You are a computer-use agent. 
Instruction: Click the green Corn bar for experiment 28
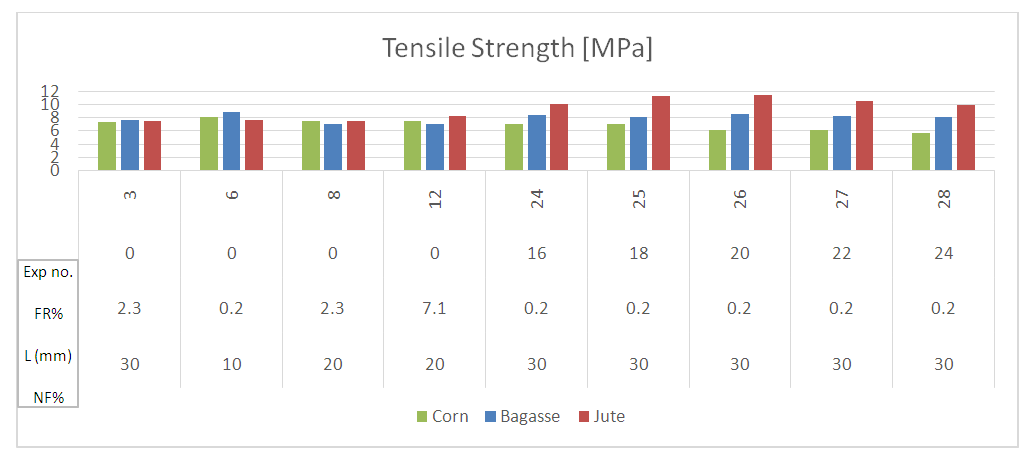921,151
